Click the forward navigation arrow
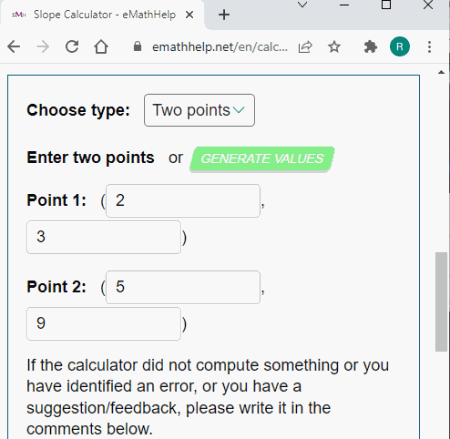Image resolution: width=450 pixels, height=439 pixels. [43, 47]
